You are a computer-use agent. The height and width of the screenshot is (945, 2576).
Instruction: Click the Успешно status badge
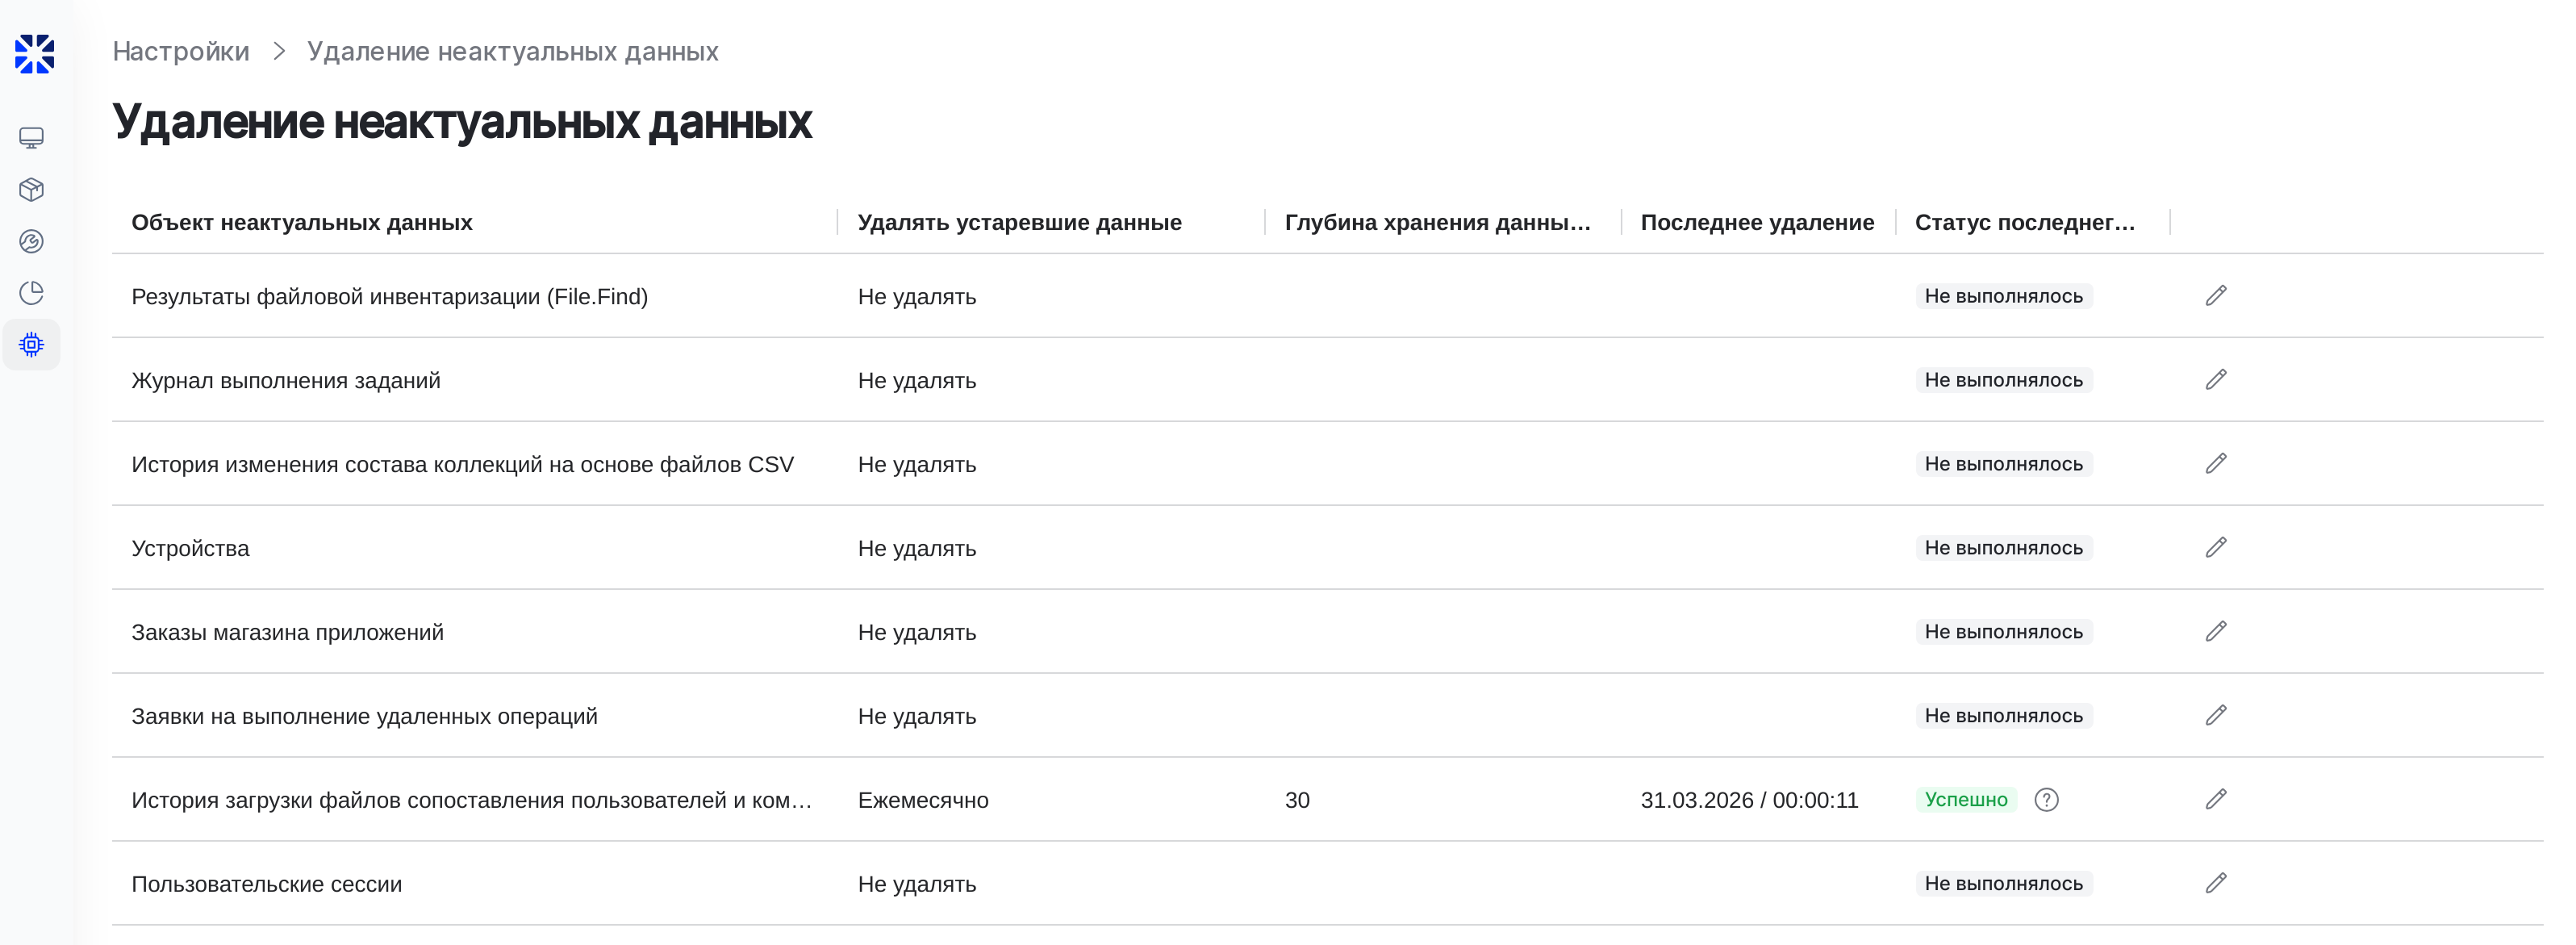(x=1965, y=800)
